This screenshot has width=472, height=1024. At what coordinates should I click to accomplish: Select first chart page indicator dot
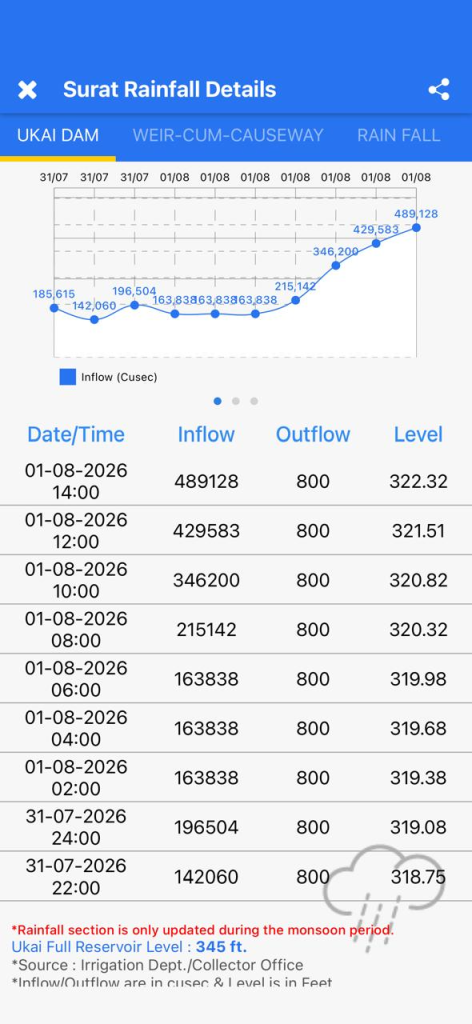pyautogui.click(x=217, y=401)
